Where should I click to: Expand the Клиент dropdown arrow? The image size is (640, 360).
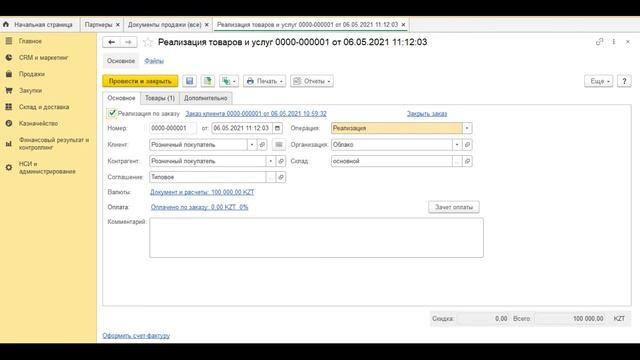pos(252,144)
